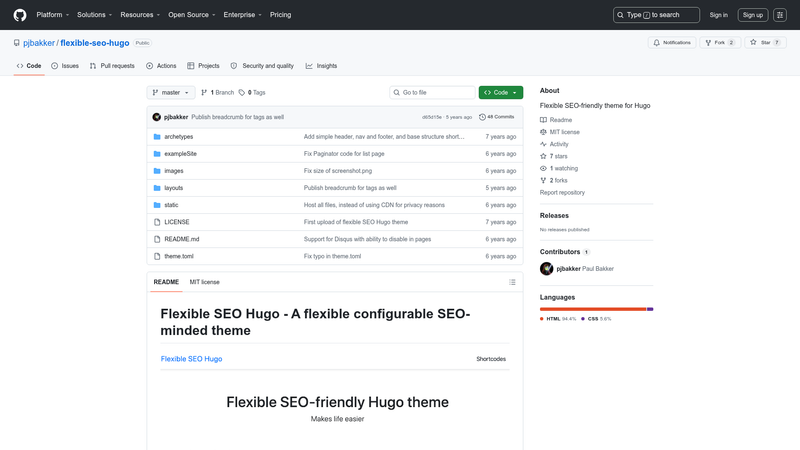Open the Pull requests tab
The height and width of the screenshot is (450, 800).
[112, 66]
